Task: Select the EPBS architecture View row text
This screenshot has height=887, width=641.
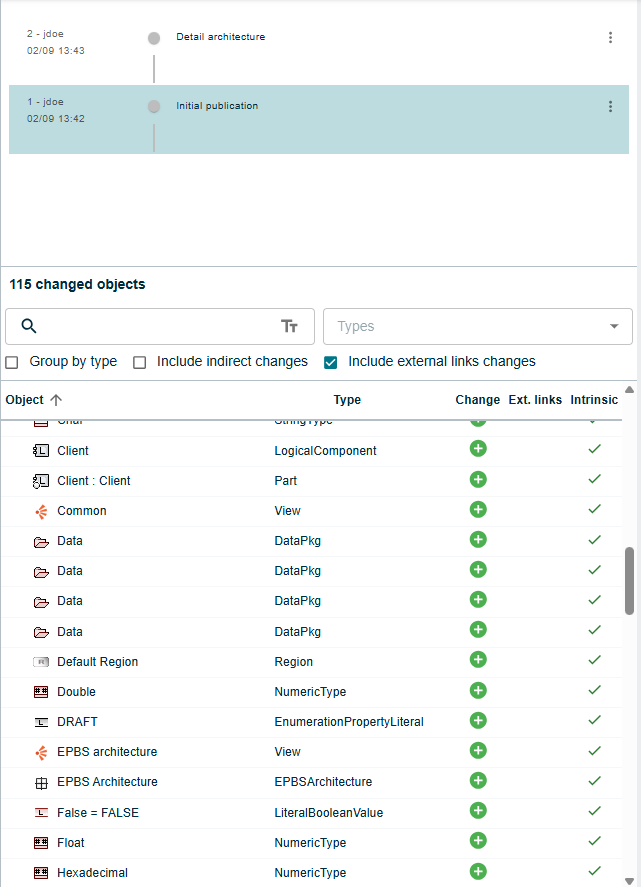Action: (x=107, y=752)
